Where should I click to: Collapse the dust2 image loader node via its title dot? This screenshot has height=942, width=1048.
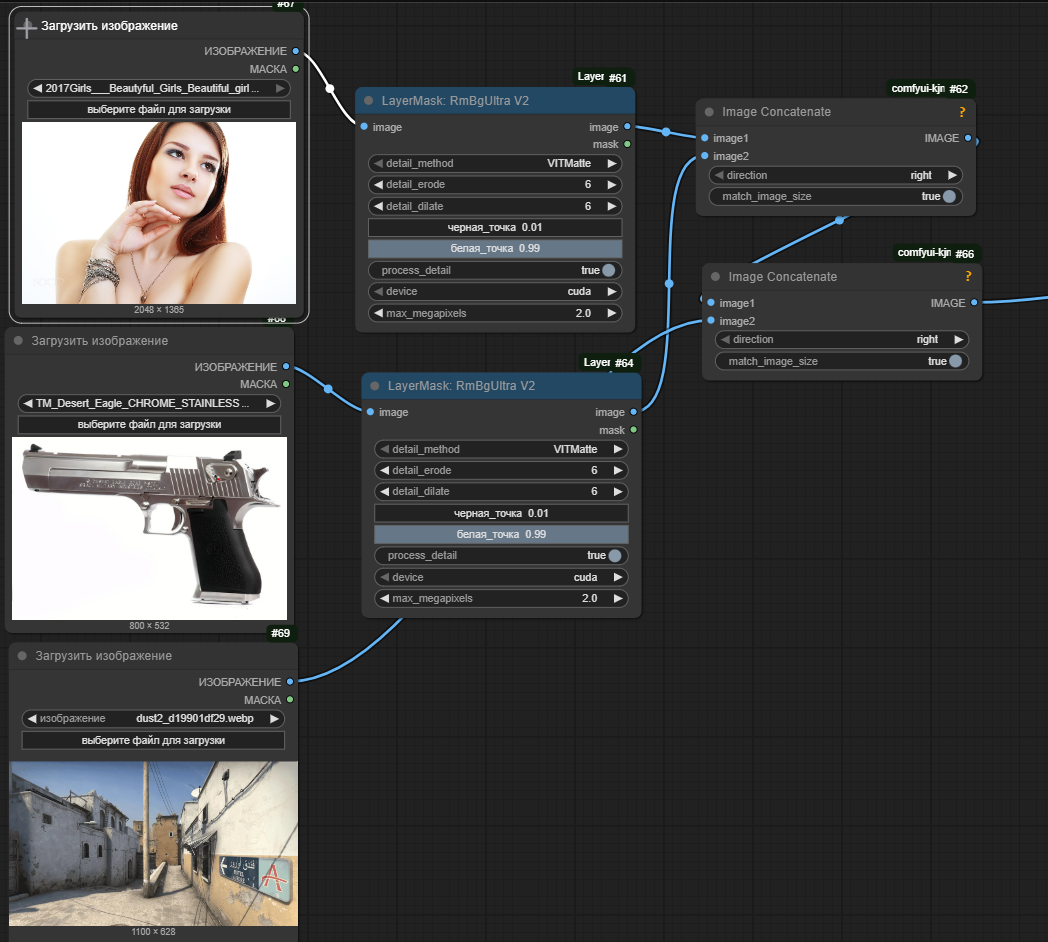coord(23,656)
